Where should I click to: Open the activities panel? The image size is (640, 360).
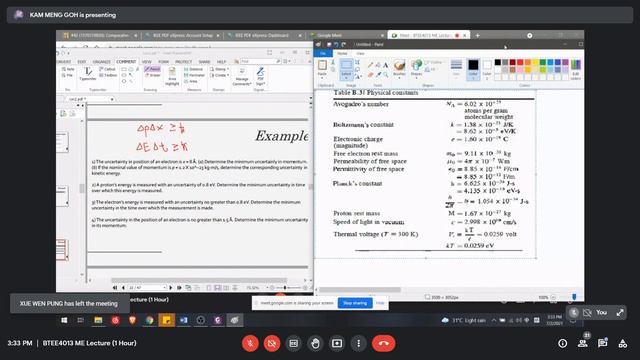tap(622, 343)
